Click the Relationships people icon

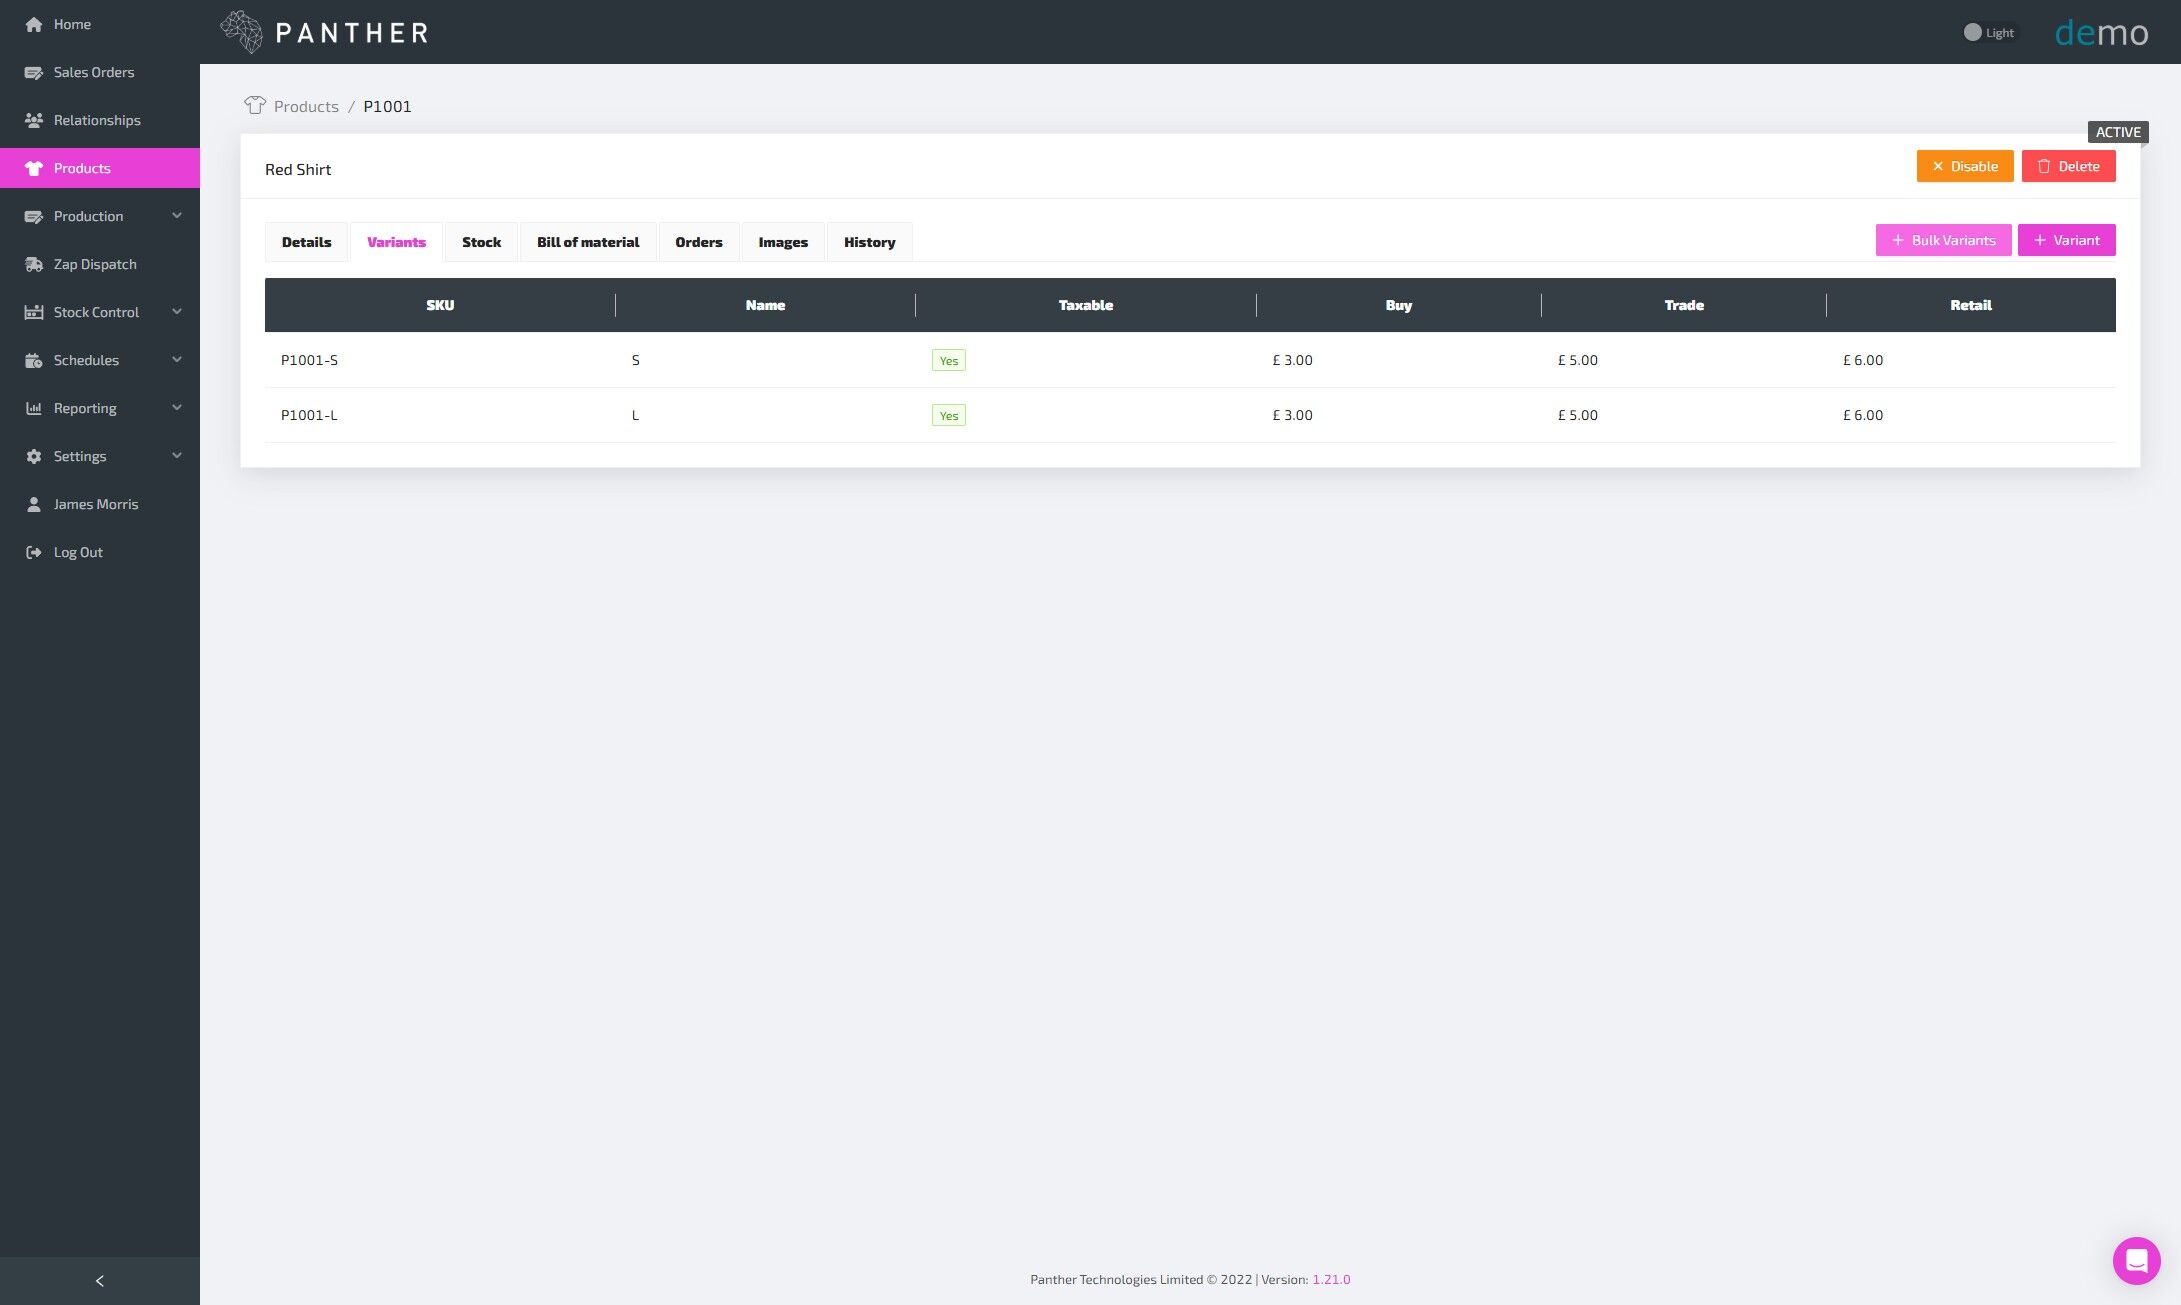pyautogui.click(x=34, y=120)
